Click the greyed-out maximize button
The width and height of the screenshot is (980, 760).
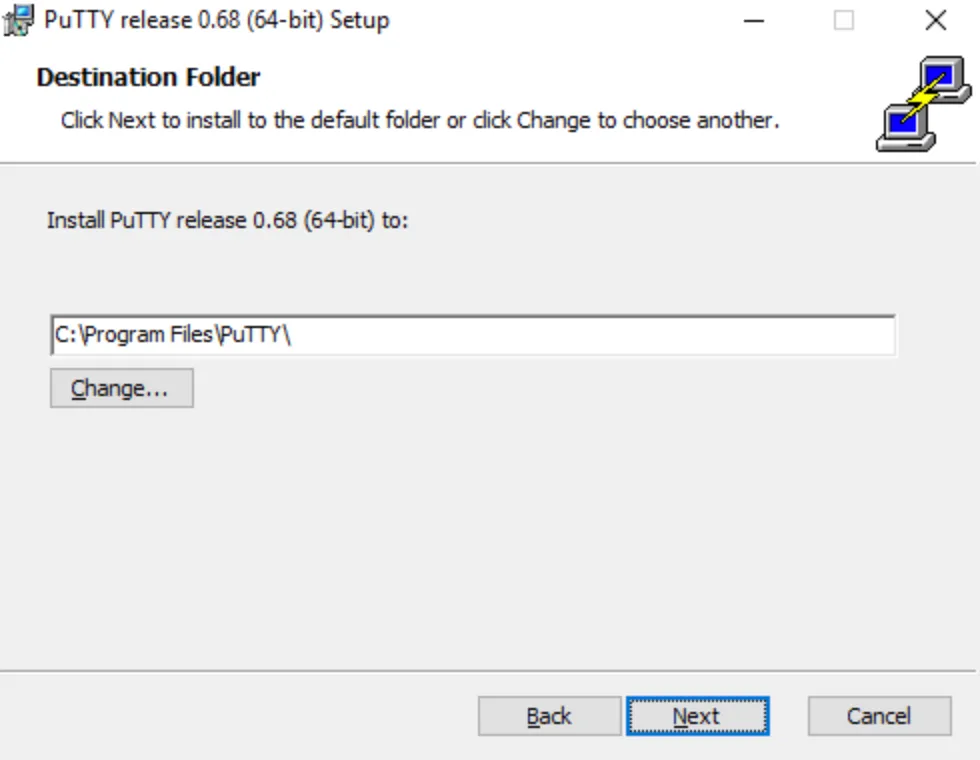pyautogui.click(x=844, y=20)
